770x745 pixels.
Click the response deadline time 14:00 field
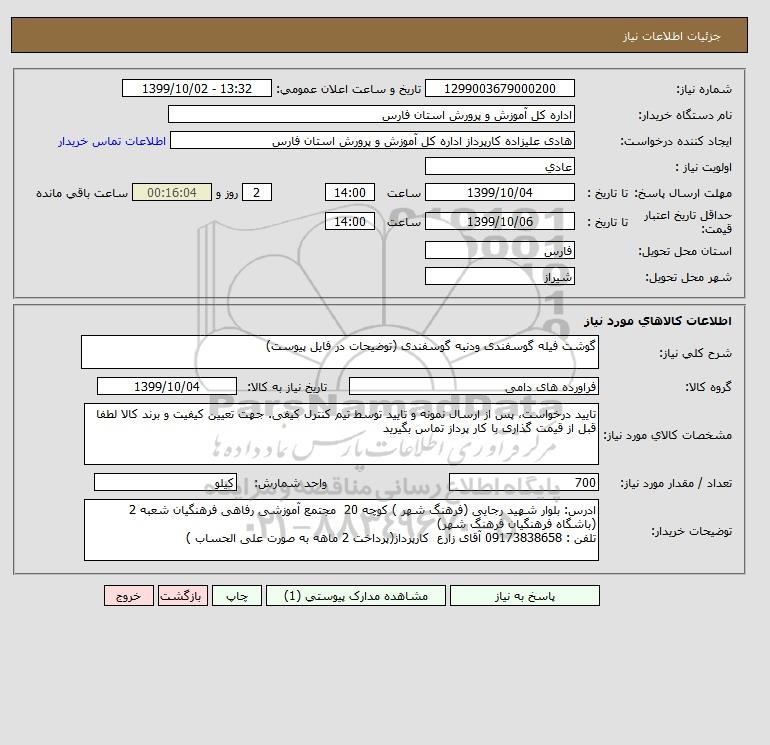[350, 193]
